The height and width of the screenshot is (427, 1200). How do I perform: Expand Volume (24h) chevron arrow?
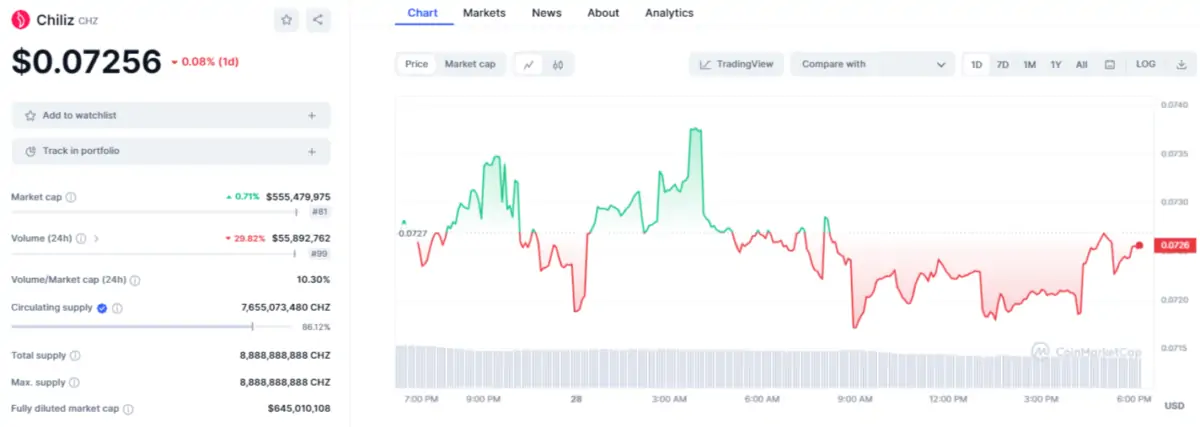pyautogui.click(x=96, y=238)
